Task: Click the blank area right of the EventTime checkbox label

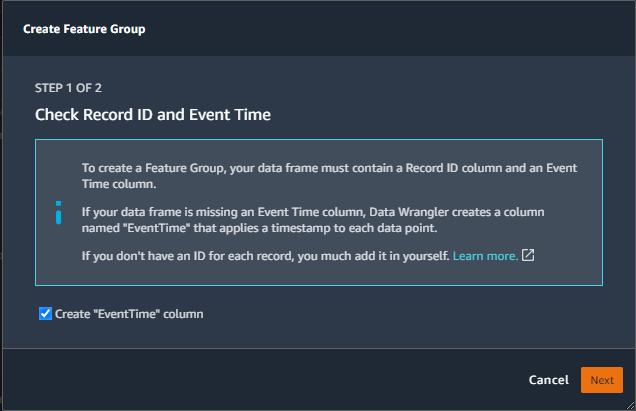Action: pos(406,314)
